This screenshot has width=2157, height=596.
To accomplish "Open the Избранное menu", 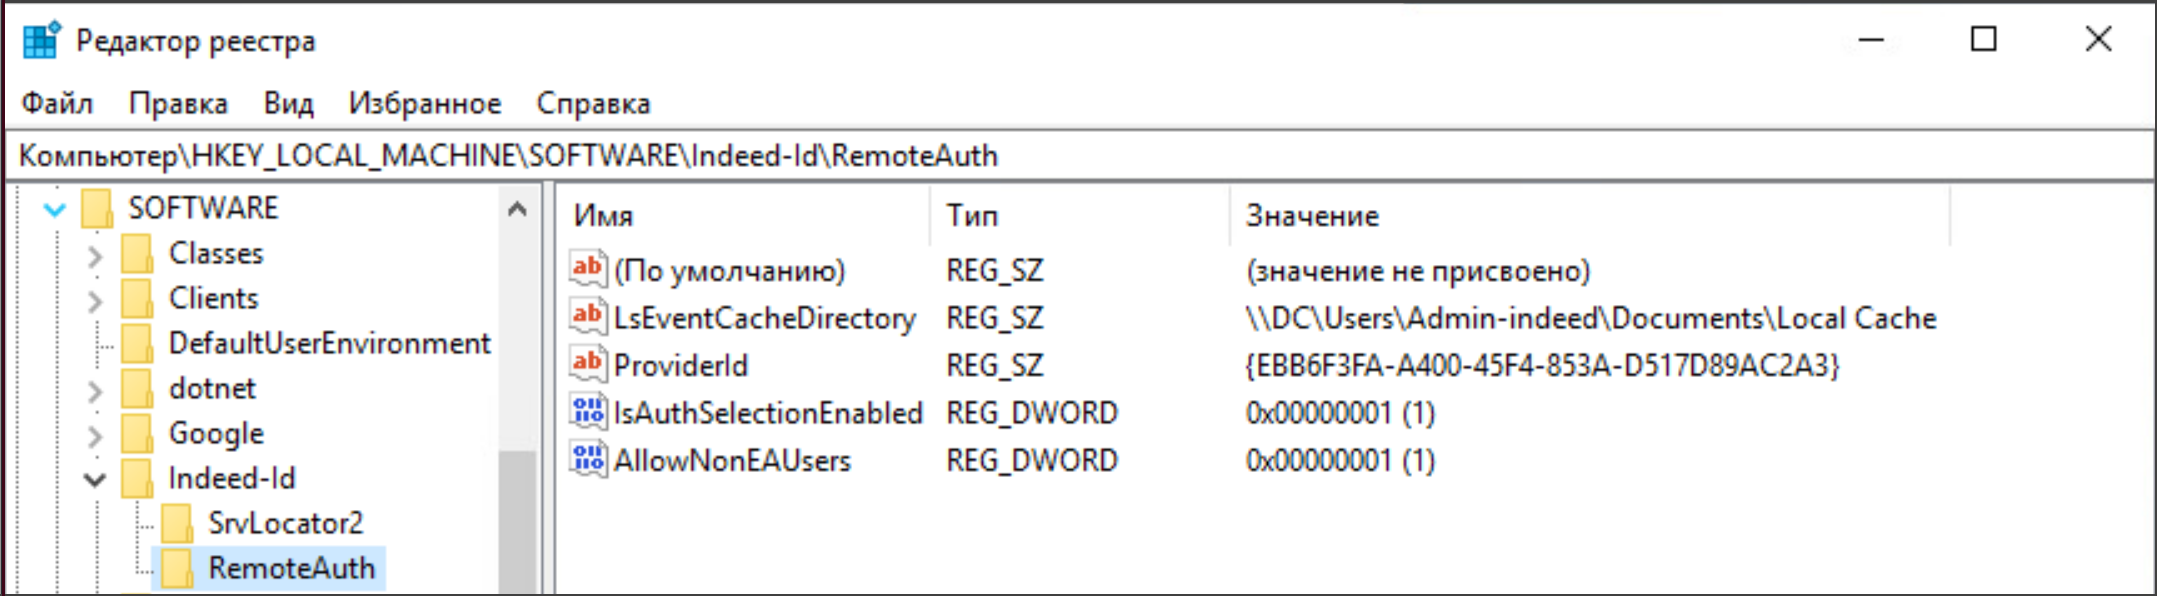I will coord(424,103).
